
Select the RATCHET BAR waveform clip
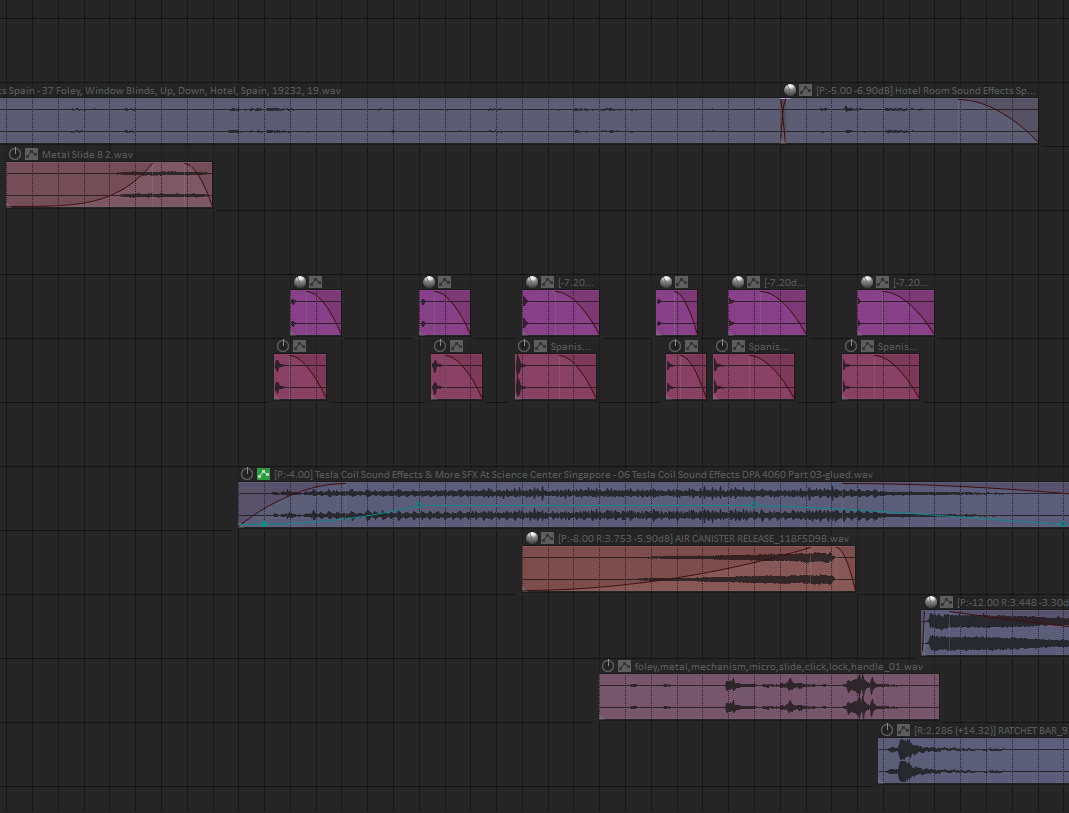pyautogui.click(x=974, y=761)
